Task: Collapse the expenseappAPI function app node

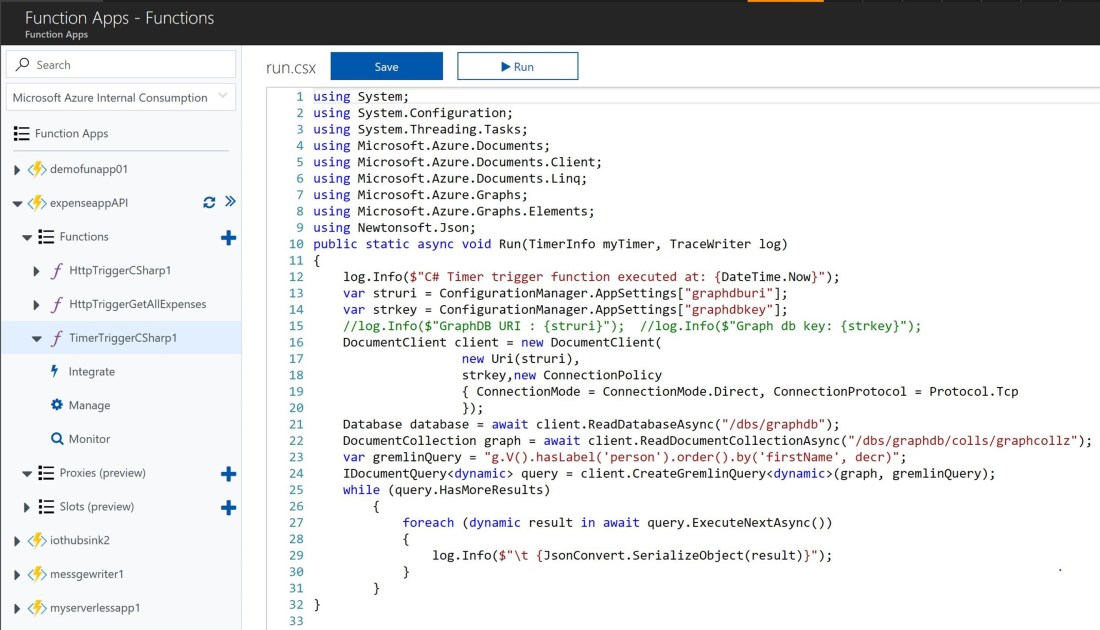Action: click(17, 203)
